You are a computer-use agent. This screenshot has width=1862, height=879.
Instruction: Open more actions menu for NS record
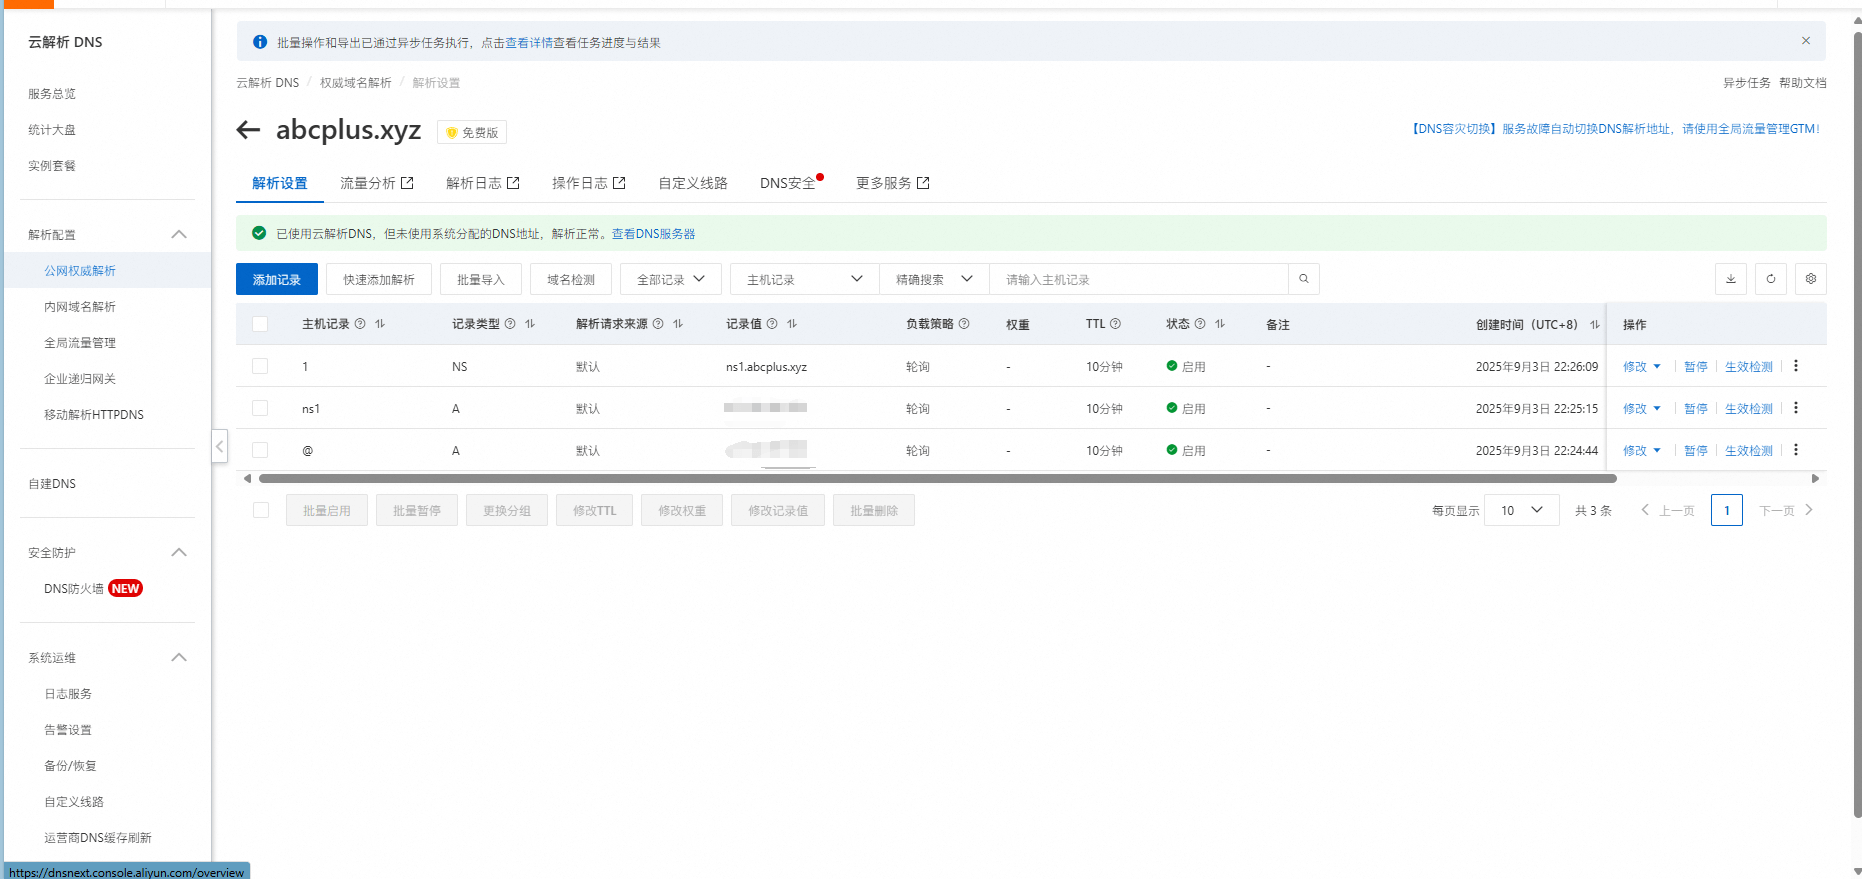point(1796,366)
